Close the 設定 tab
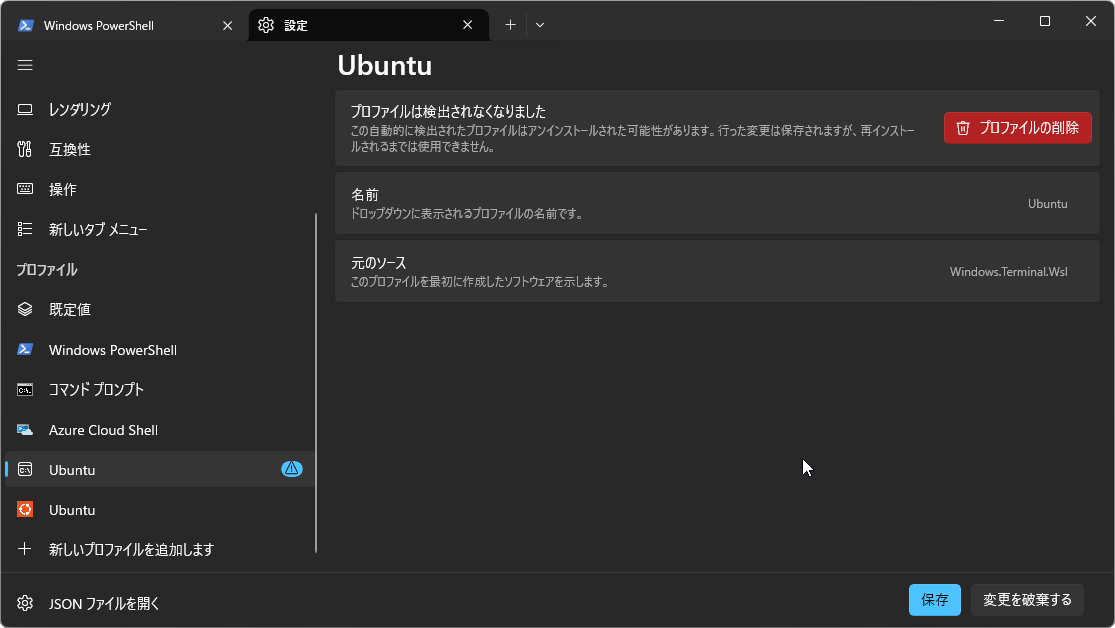 (467, 25)
